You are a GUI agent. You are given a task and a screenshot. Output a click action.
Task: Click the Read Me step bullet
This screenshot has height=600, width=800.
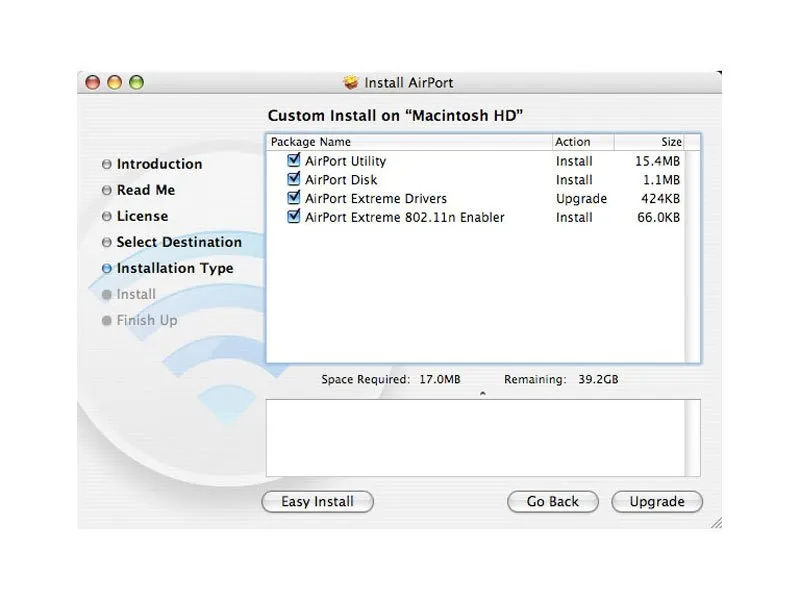pos(107,191)
